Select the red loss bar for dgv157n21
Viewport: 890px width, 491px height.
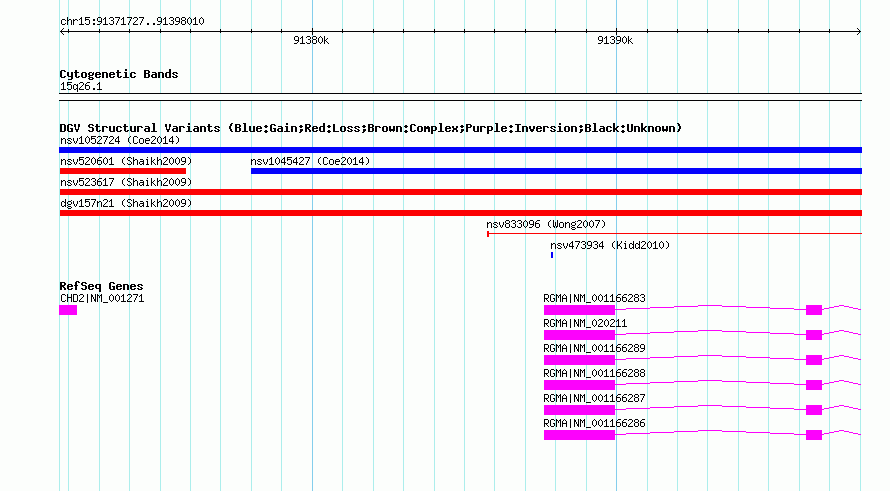point(460,213)
